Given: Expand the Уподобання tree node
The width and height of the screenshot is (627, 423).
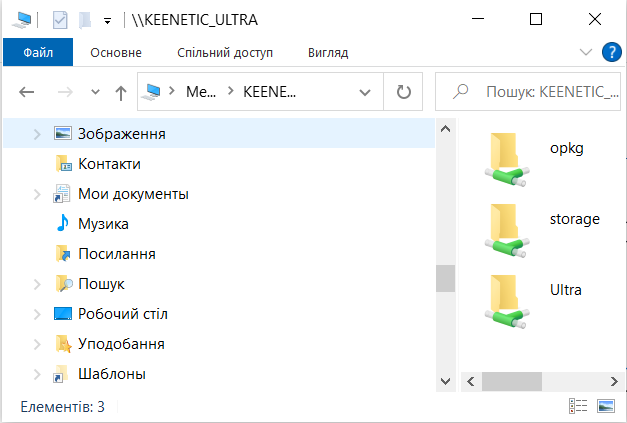Looking at the screenshot, I should pyautogui.click(x=37, y=344).
